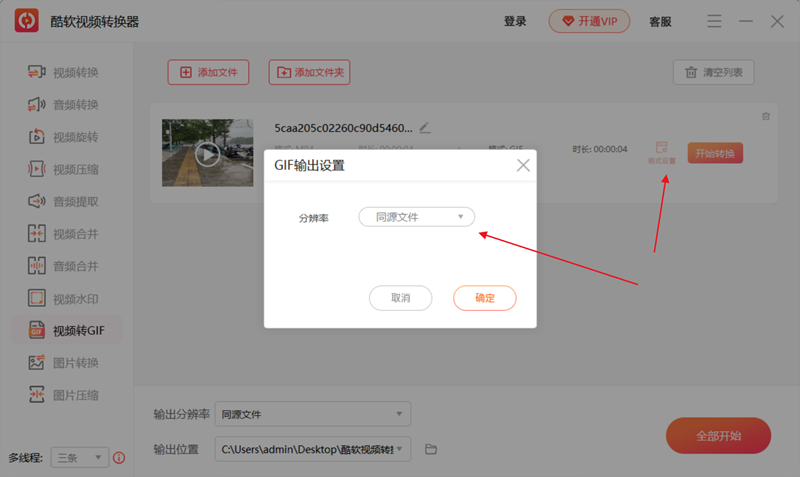Select 视频旋转 in the sidebar
The image size is (800, 477).
tap(63, 137)
